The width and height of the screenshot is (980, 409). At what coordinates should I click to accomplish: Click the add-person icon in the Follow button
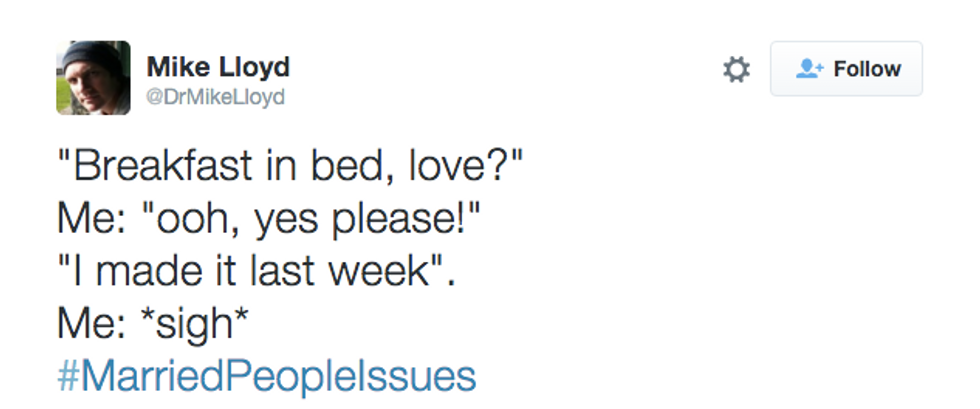pos(808,68)
